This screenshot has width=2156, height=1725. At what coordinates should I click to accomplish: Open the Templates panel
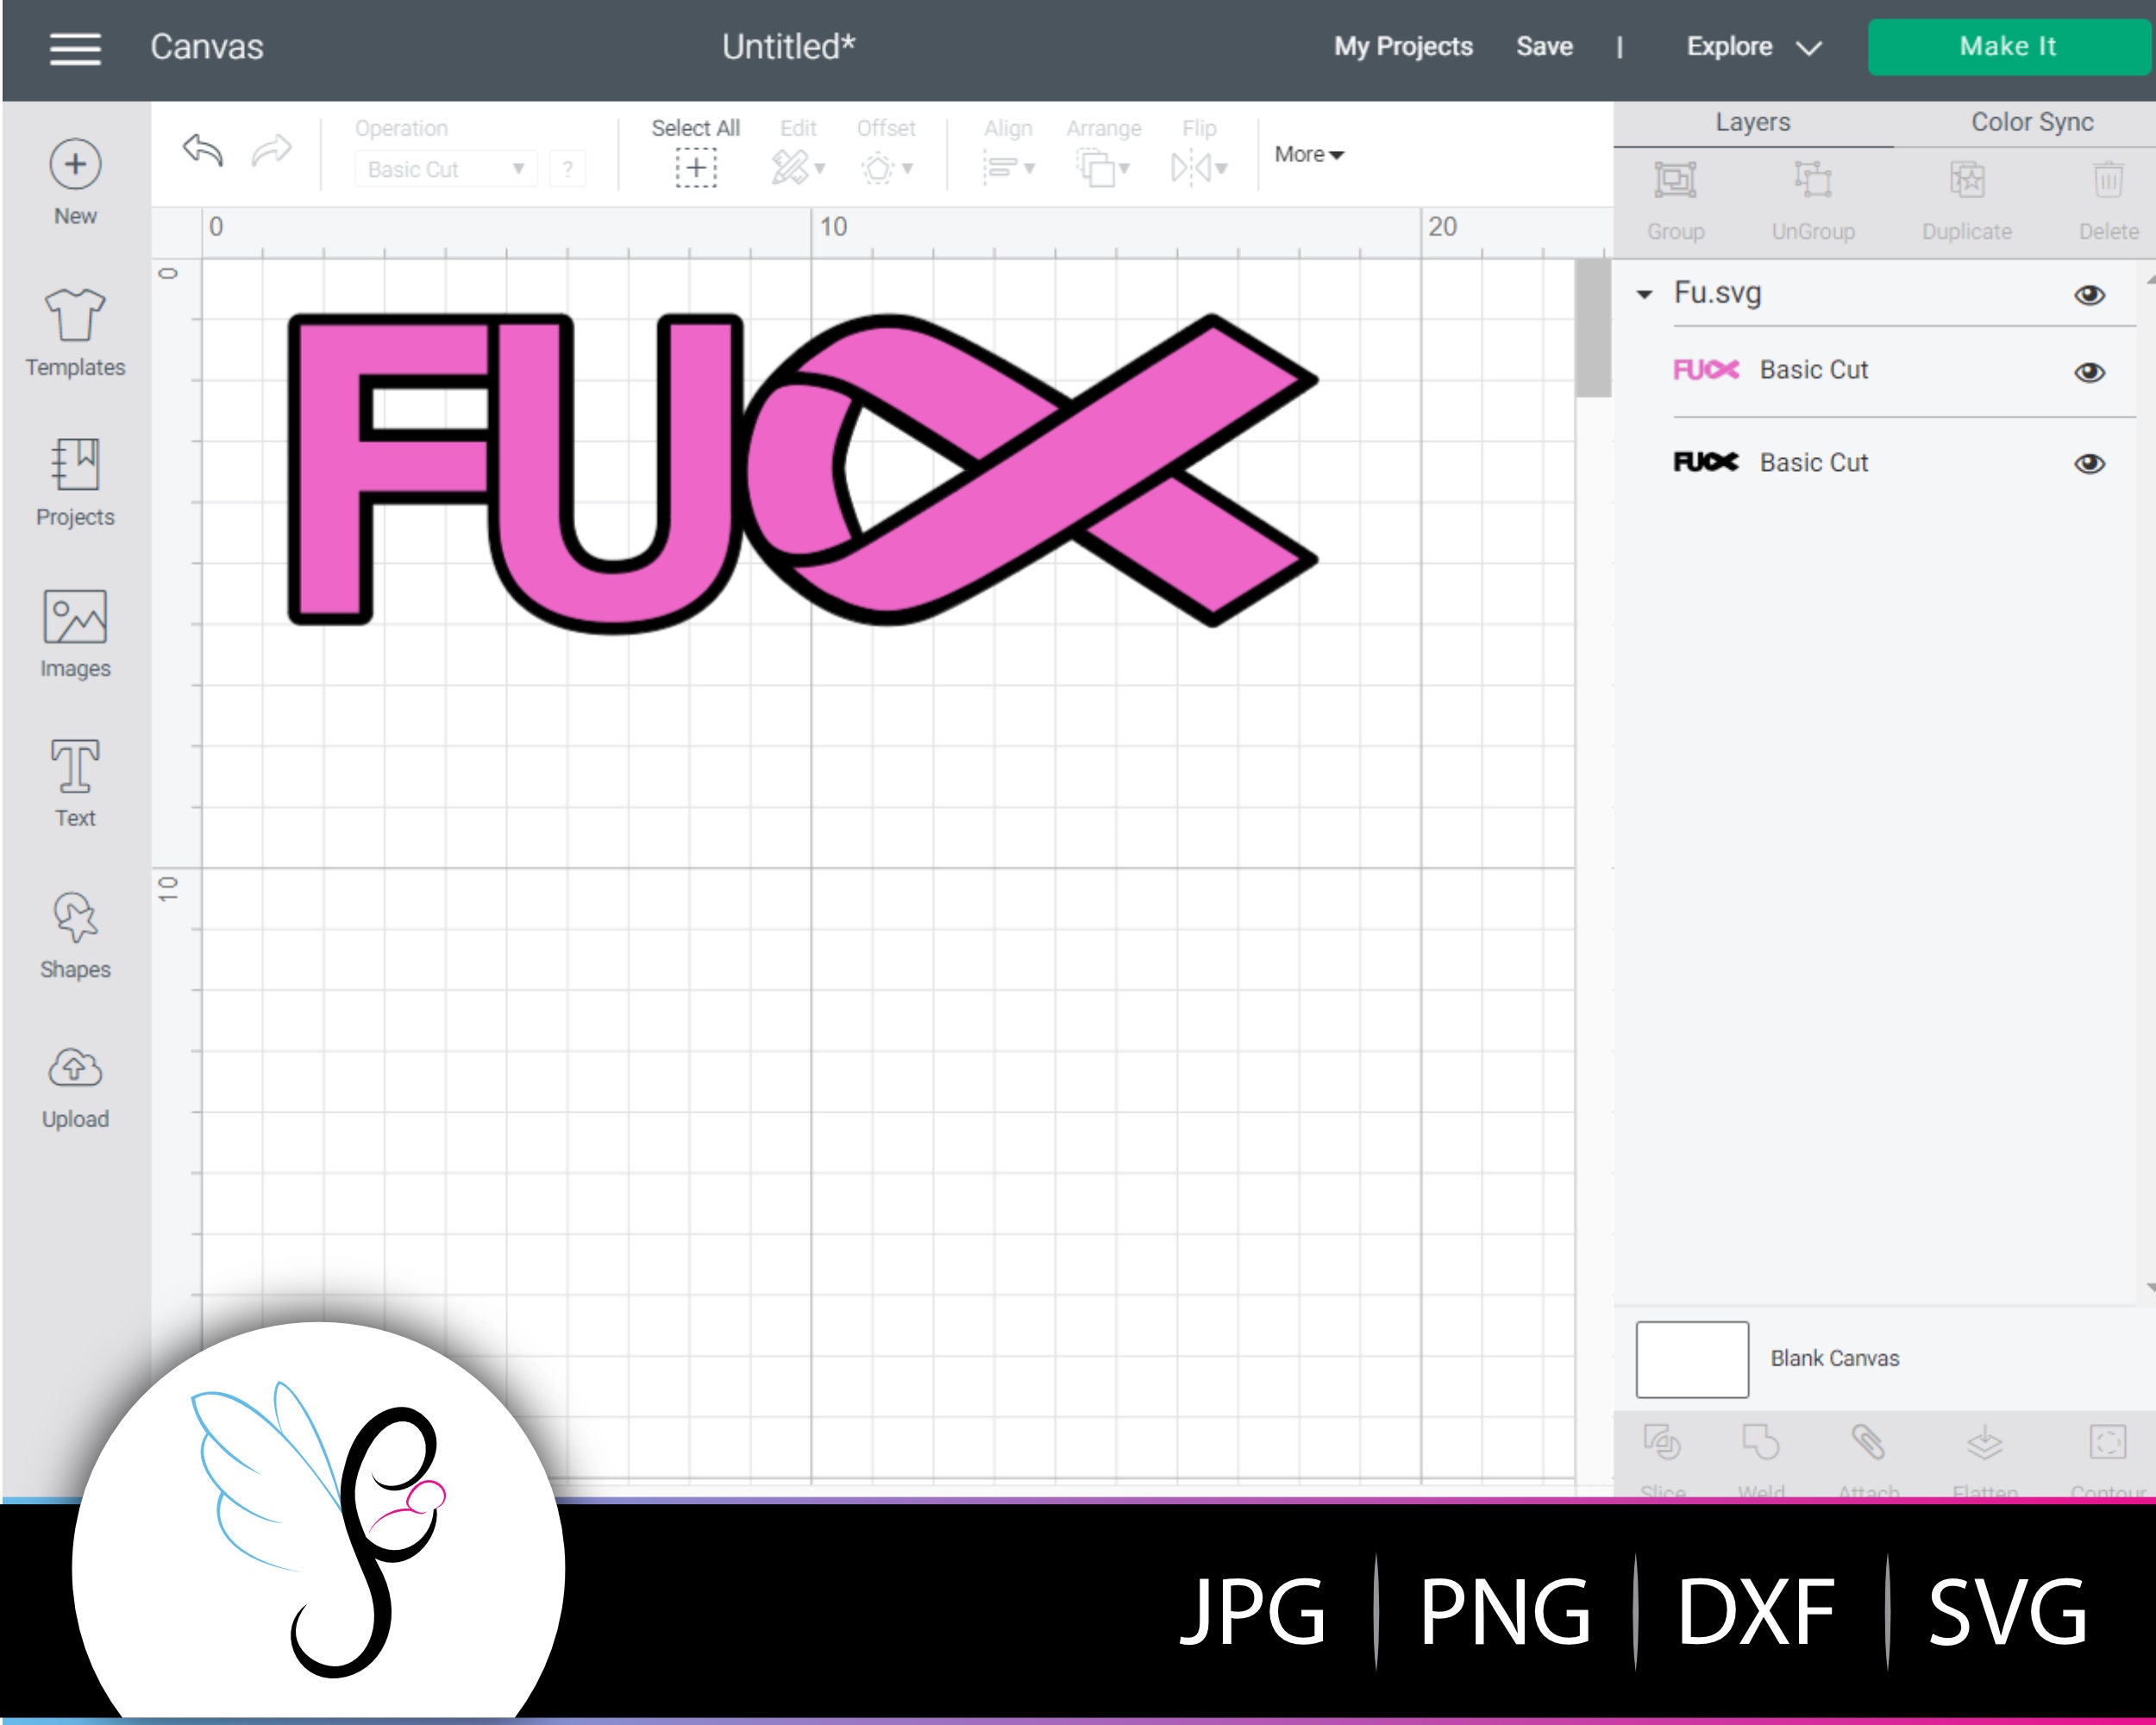pos(75,330)
